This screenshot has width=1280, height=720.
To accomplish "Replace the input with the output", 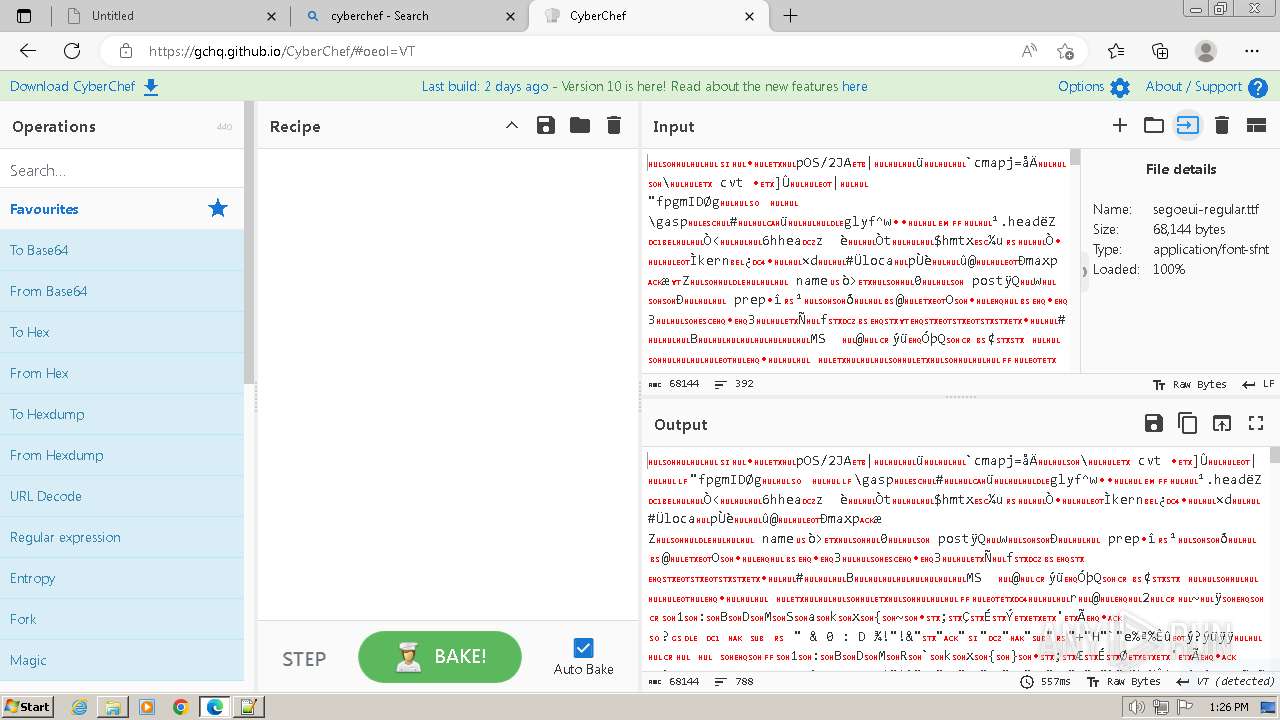I will point(1222,423).
